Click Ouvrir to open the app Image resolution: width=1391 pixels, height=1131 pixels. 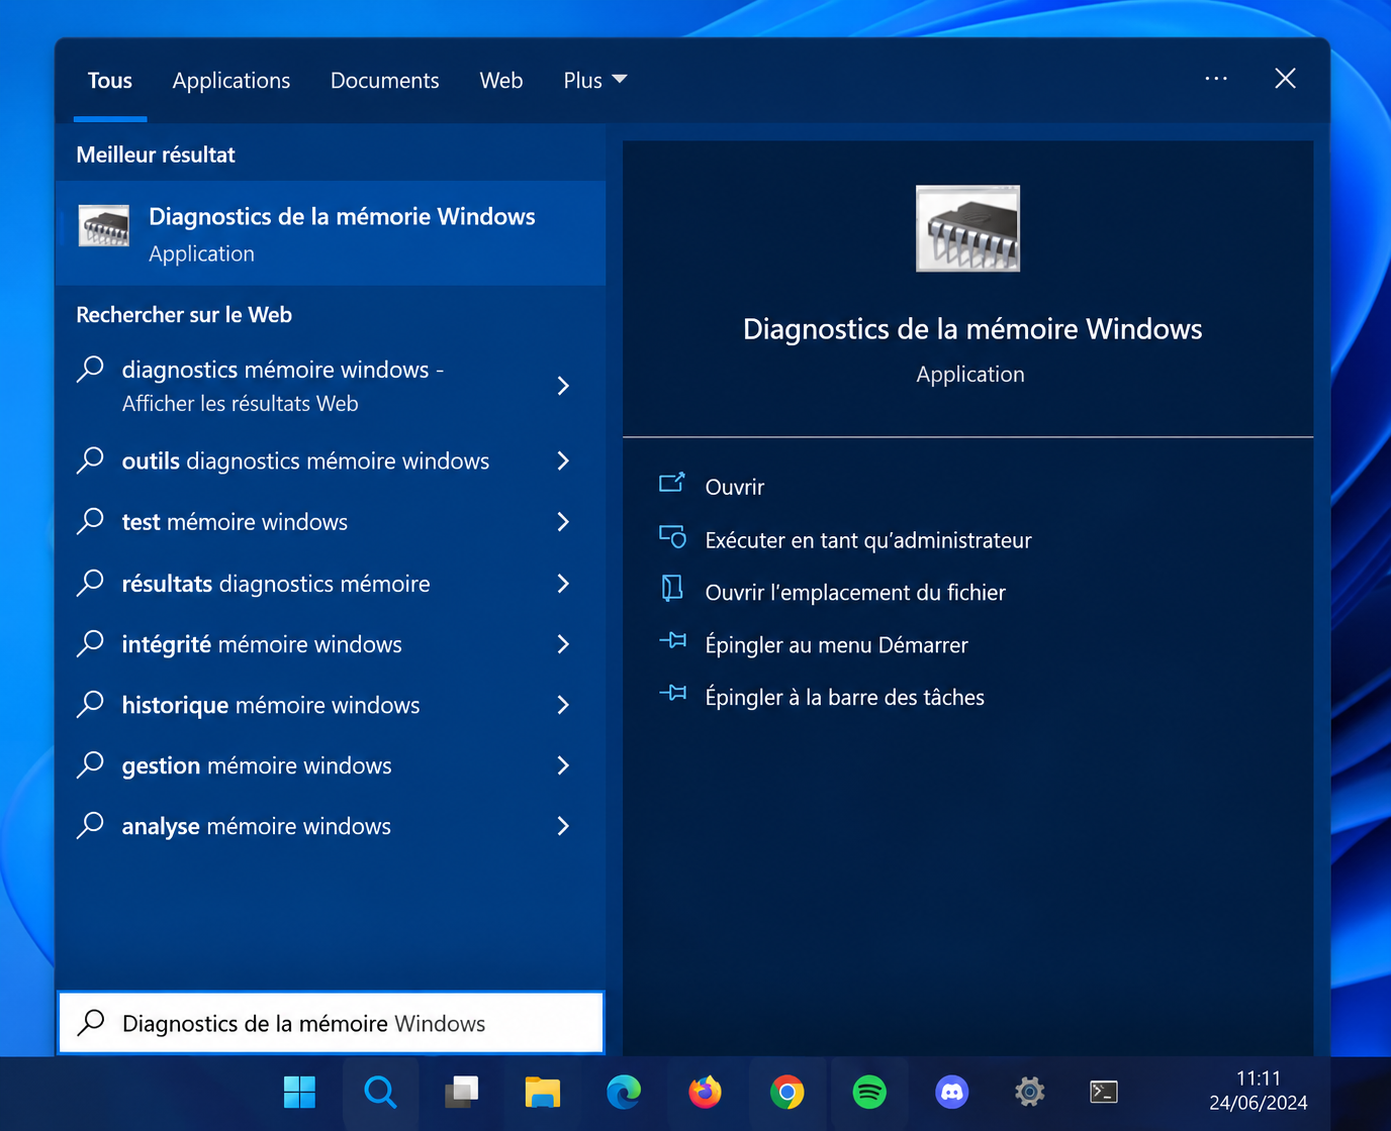[734, 487]
